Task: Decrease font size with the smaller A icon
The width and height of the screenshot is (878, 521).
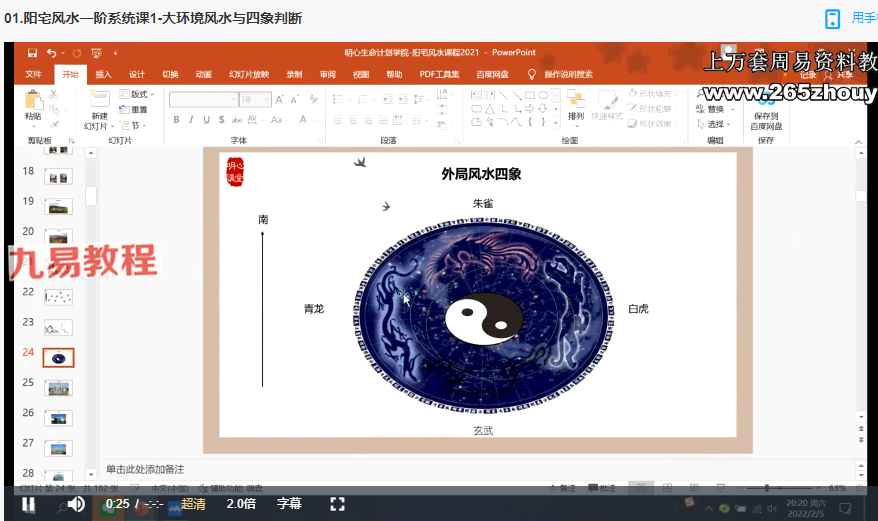Action: click(295, 100)
